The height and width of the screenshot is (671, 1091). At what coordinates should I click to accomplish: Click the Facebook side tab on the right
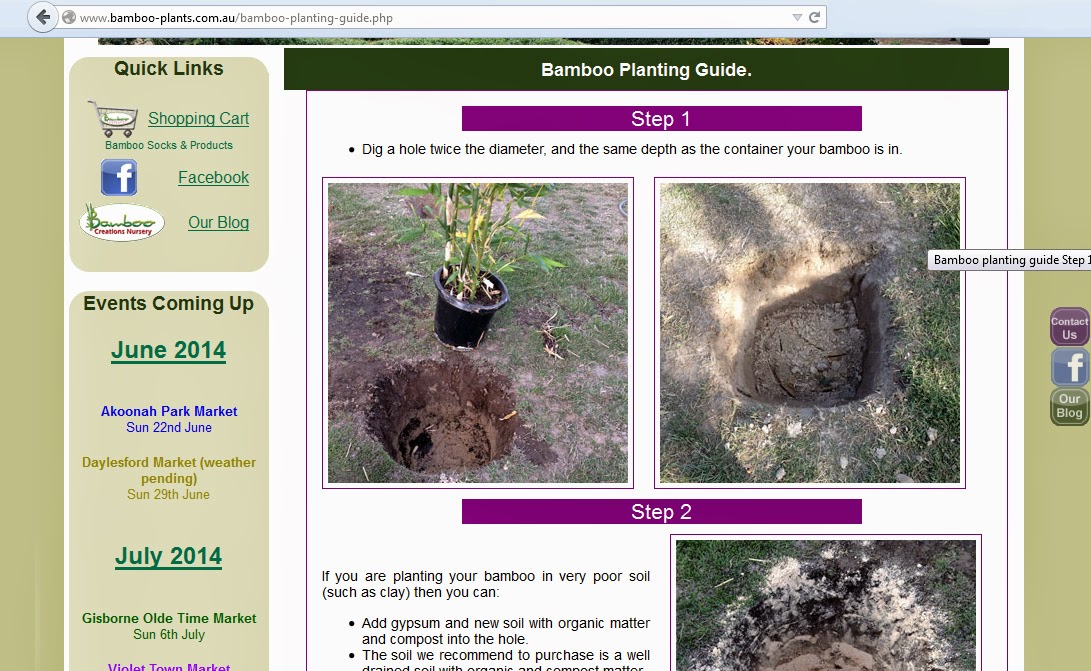1069,366
